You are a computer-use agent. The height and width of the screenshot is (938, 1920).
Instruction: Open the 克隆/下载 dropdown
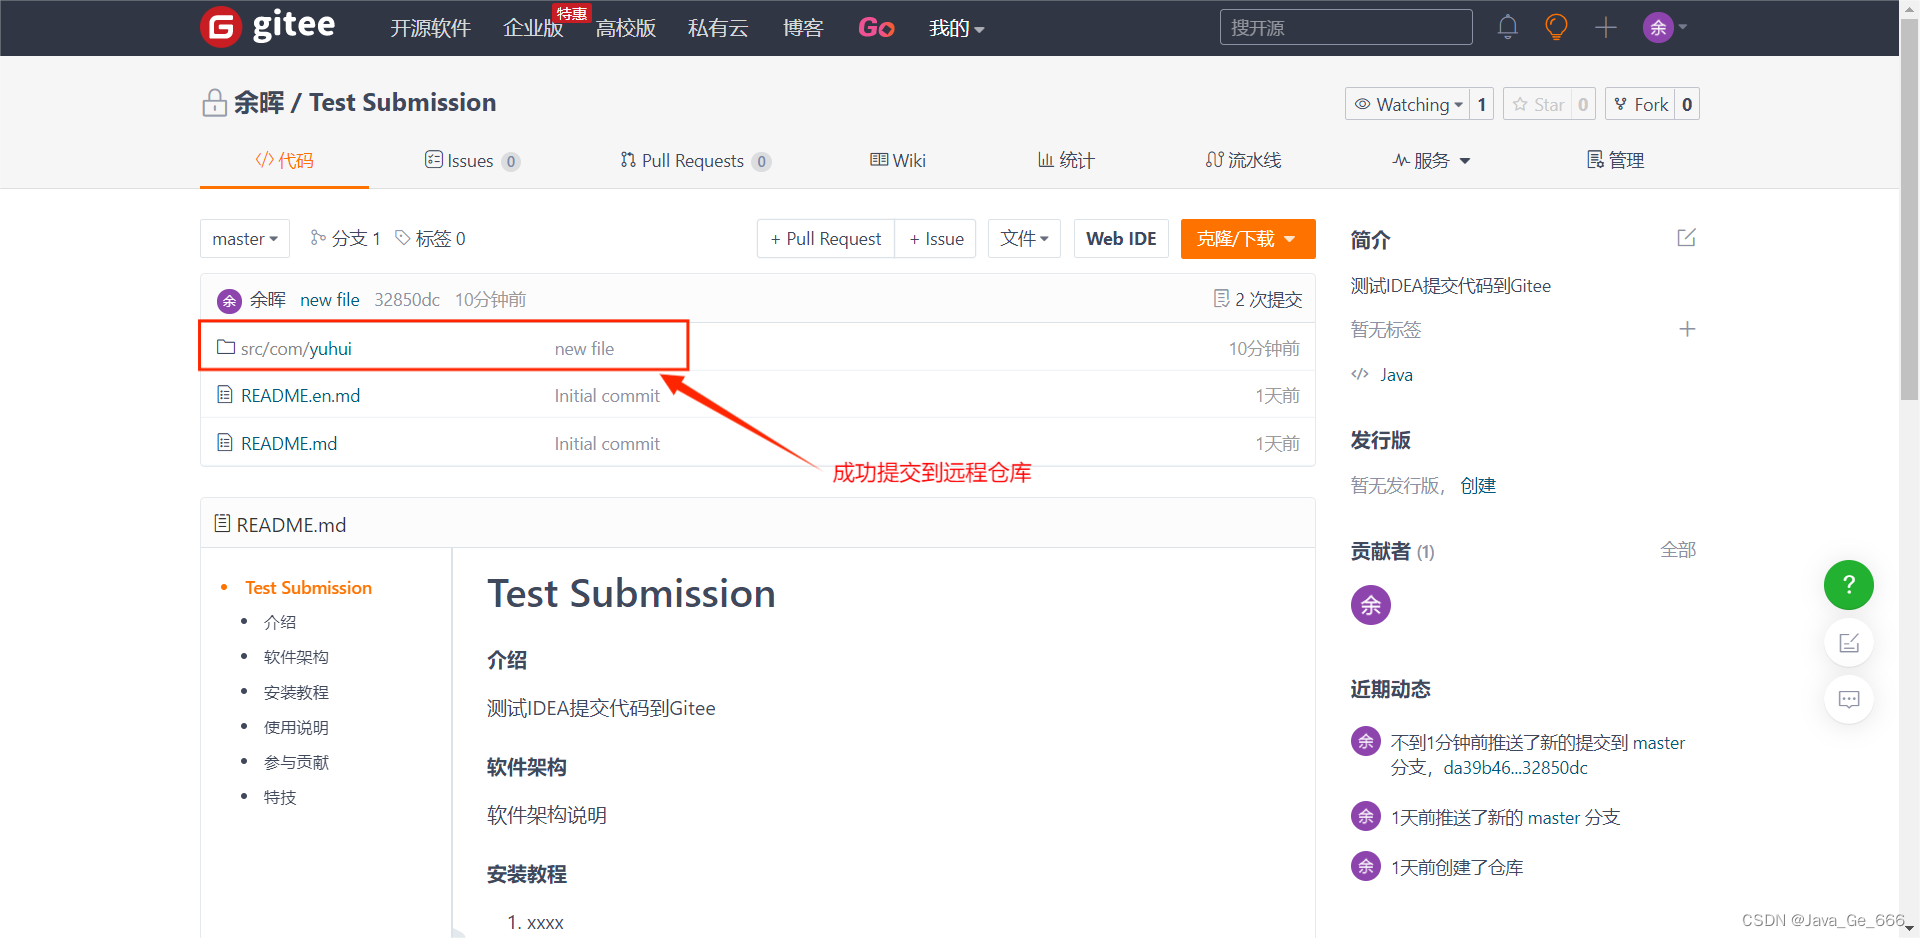pos(1248,239)
